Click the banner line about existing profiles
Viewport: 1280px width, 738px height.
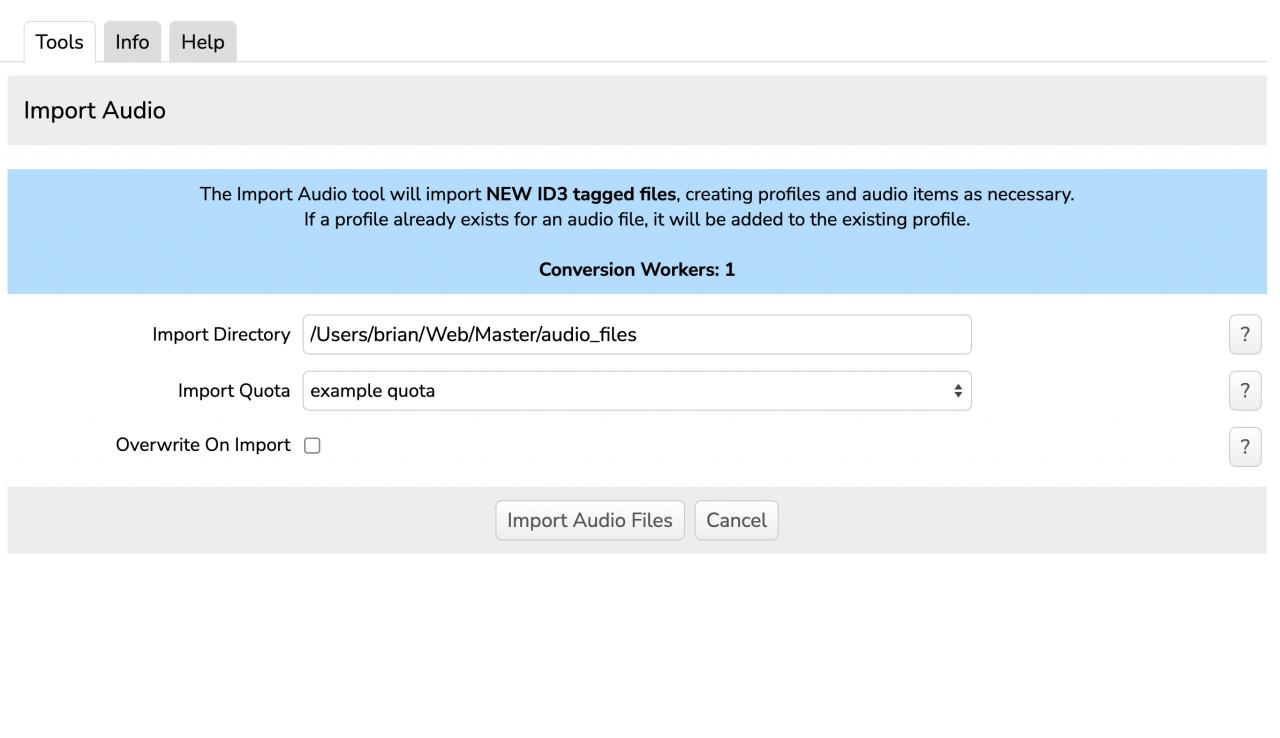(636, 219)
